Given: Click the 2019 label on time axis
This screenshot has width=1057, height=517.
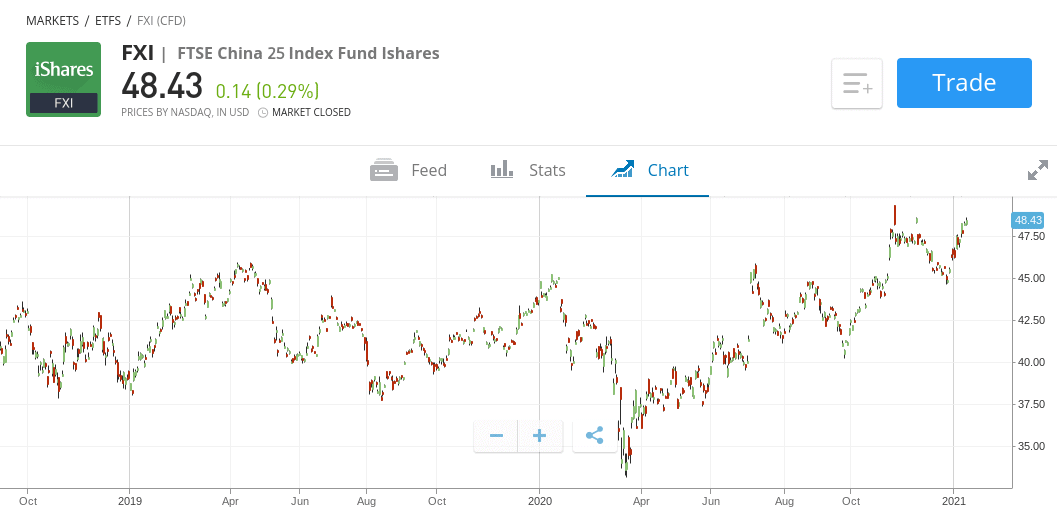Looking at the screenshot, I should 129,501.
